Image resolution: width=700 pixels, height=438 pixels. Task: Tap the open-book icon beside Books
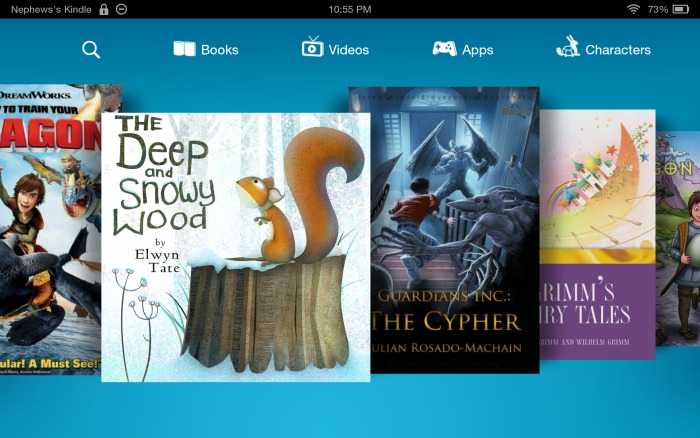(184, 49)
